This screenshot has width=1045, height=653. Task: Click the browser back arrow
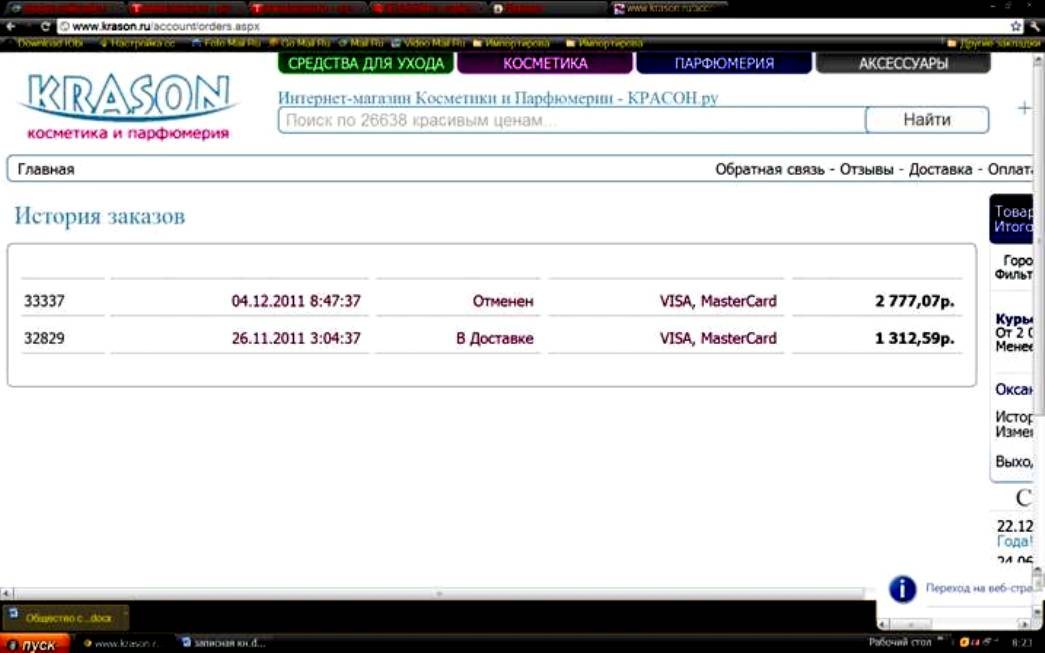(11, 27)
